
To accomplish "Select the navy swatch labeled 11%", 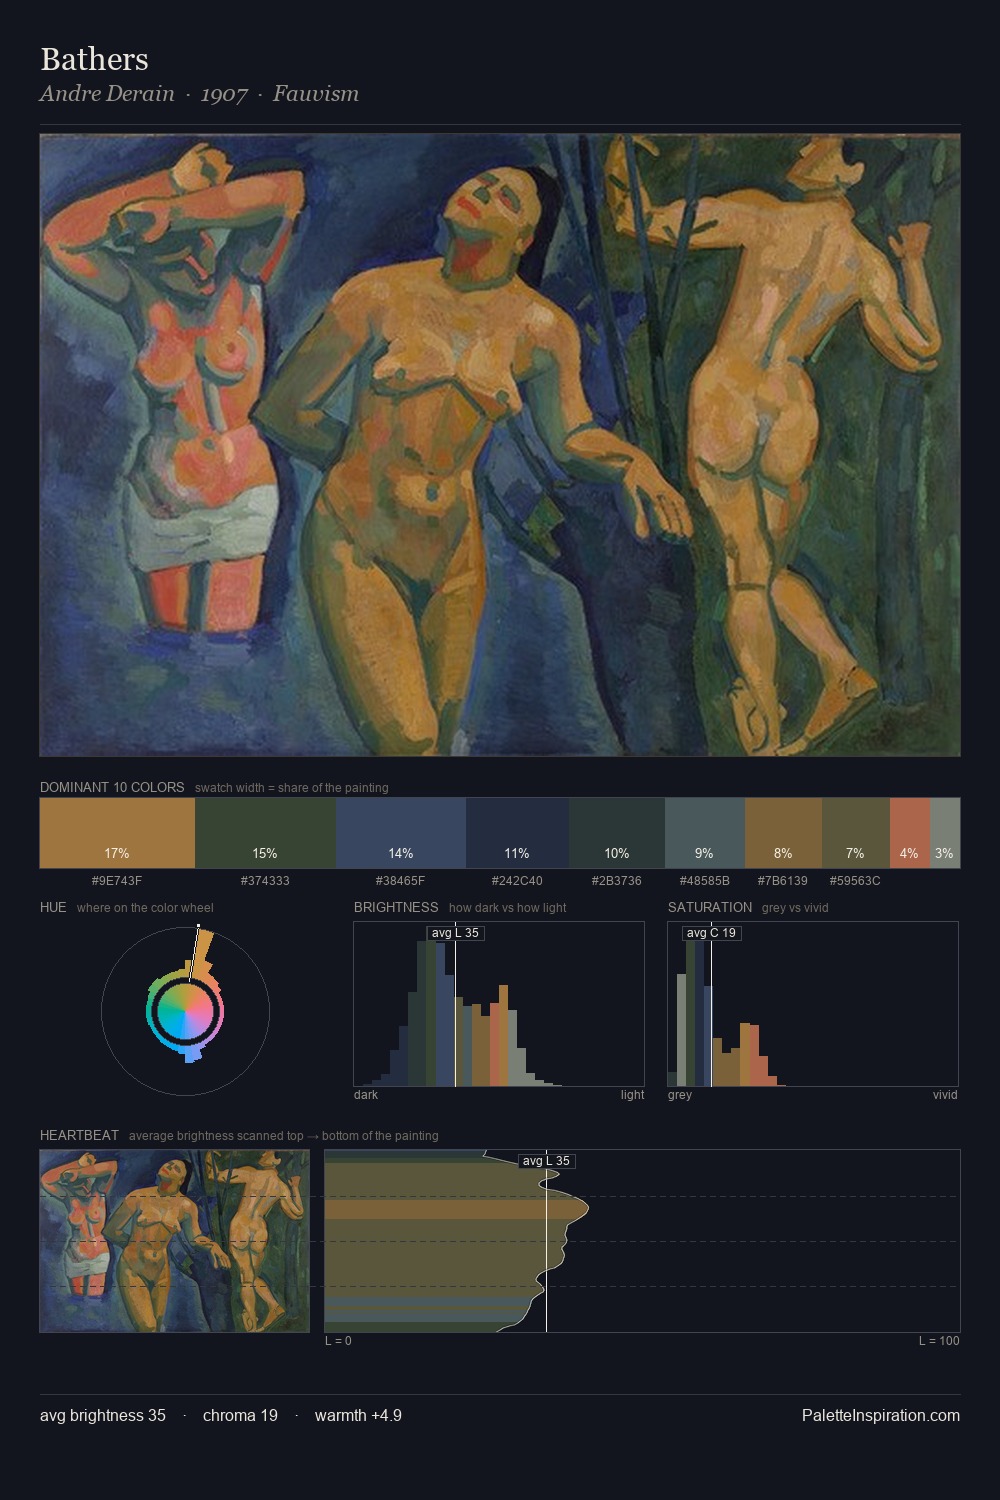I will [517, 832].
